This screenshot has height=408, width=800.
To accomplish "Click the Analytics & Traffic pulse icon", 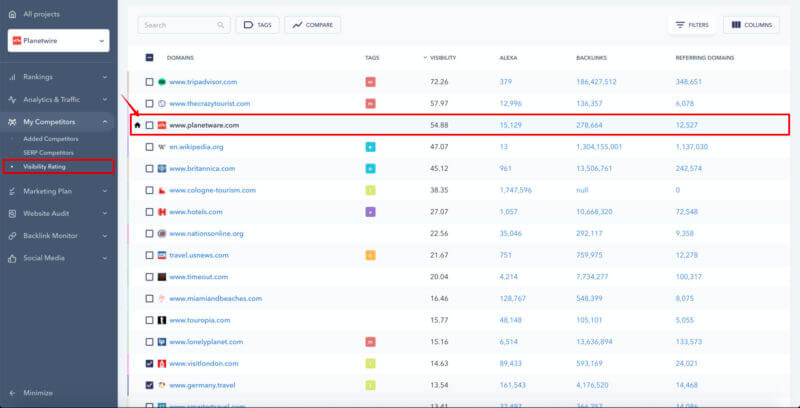I will 13,99.
